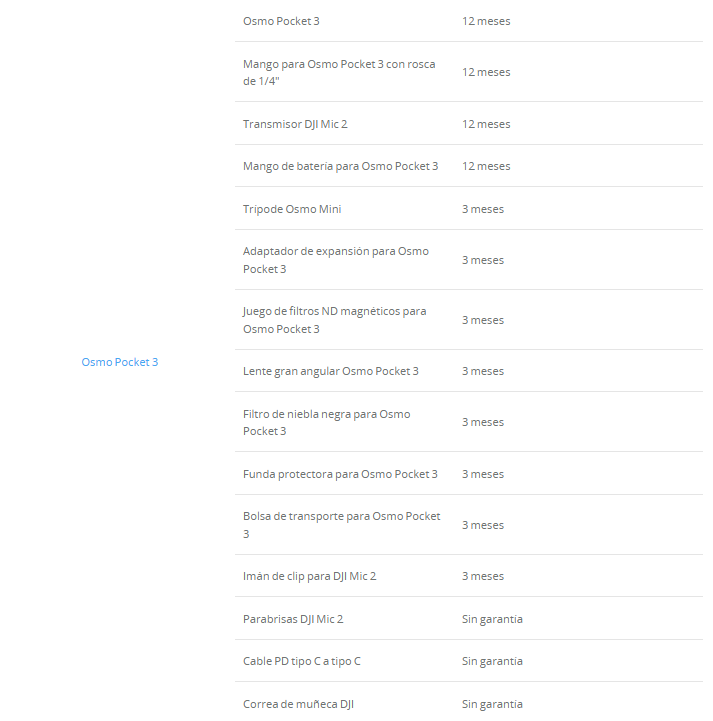Click the Bolsa de transporte product name
Image resolution: width=713 pixels, height=721 pixels.
tap(341, 525)
